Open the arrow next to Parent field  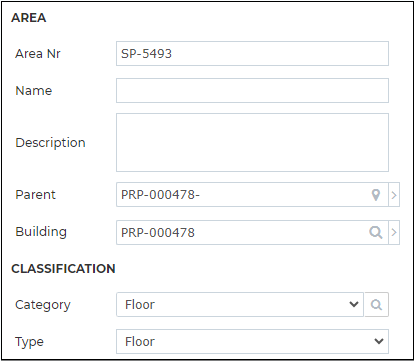tap(394, 195)
